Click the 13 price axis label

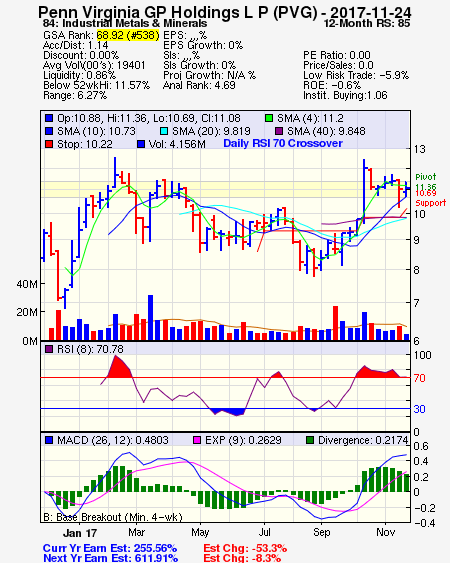pyautogui.click(x=419, y=149)
